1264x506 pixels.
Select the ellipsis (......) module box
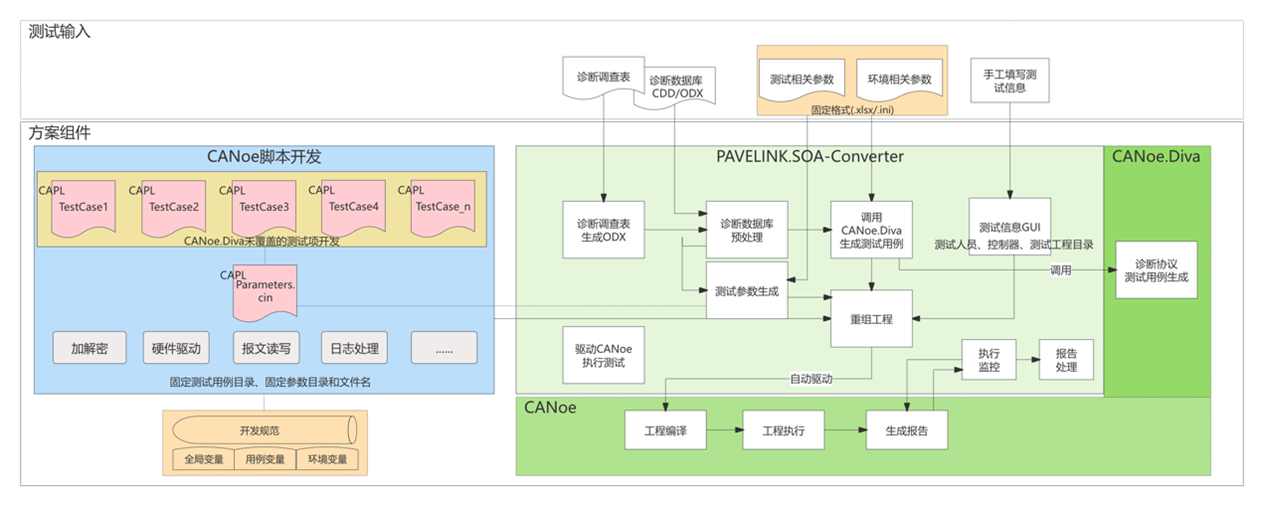[x=444, y=348]
